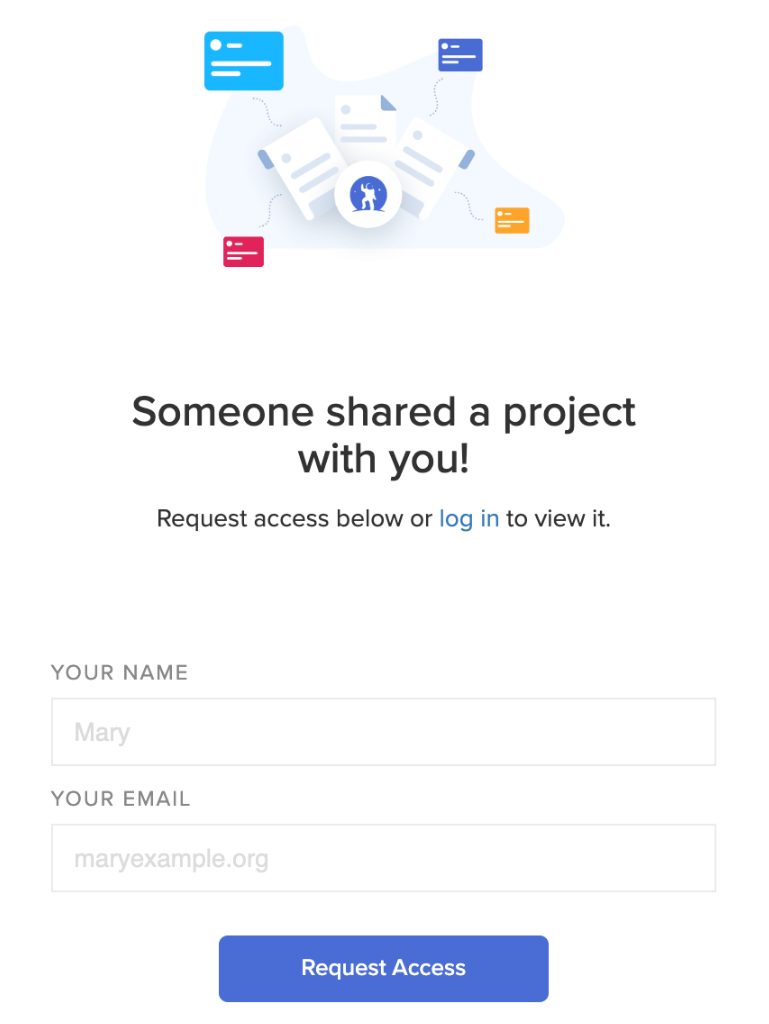Click the "to view it." text
The width and height of the screenshot is (769, 1024).
coord(558,519)
